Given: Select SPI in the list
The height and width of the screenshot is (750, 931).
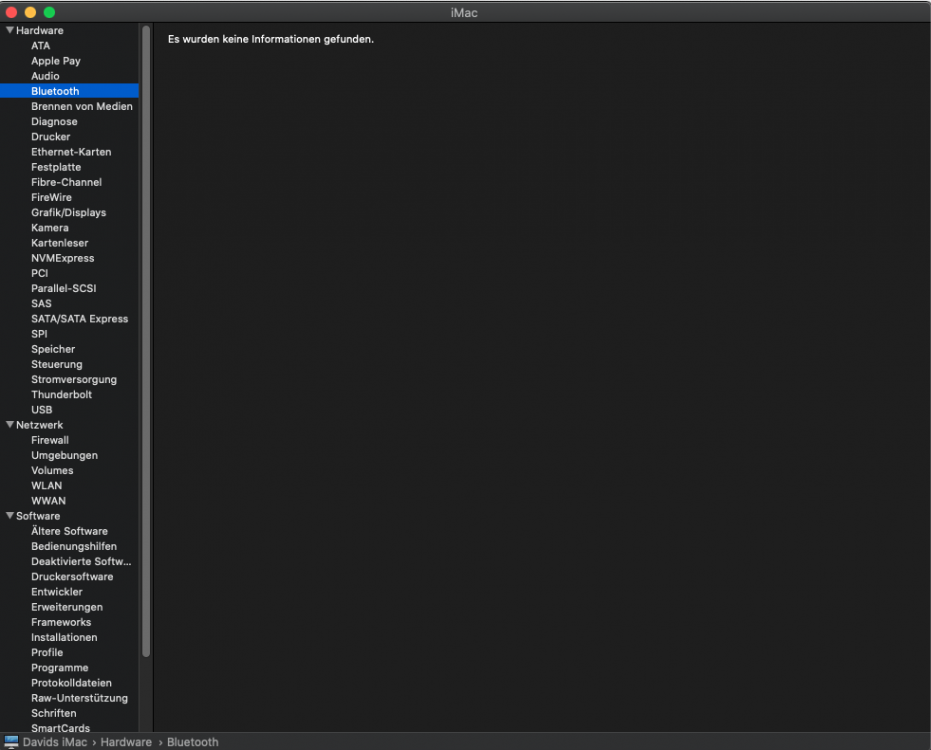Looking at the screenshot, I should coord(39,334).
